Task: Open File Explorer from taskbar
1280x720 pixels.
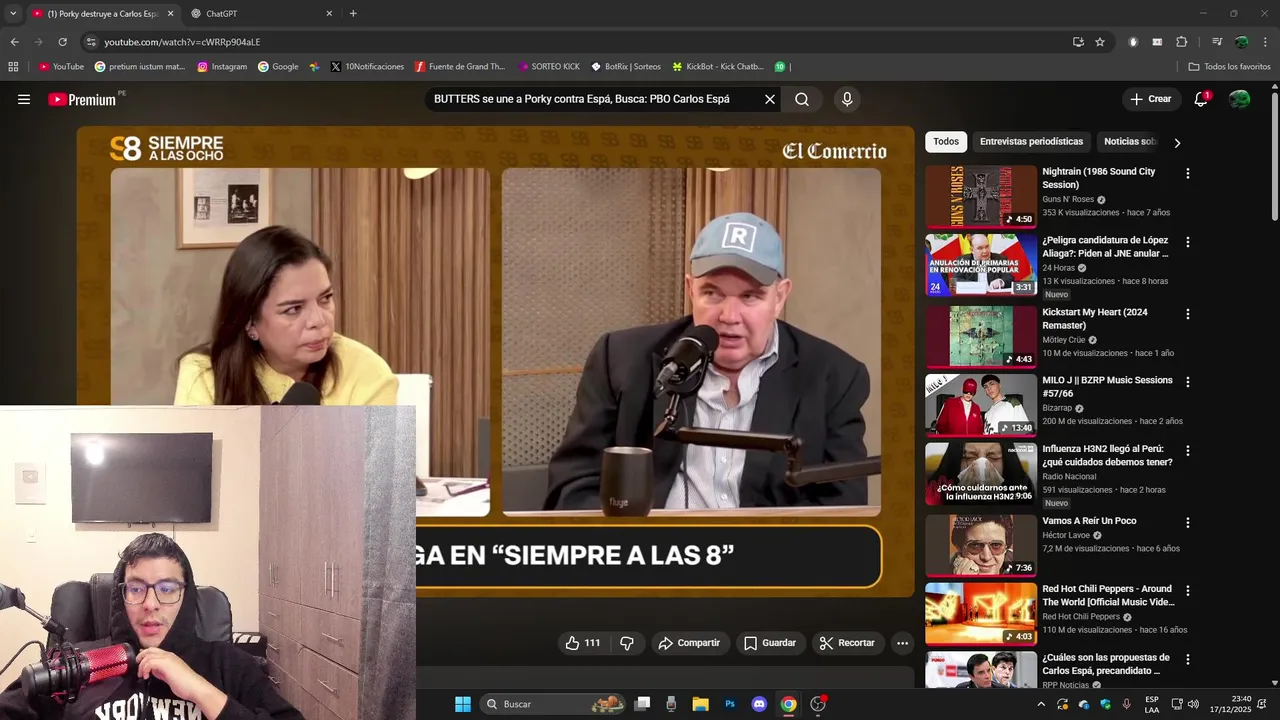Action: pos(700,704)
